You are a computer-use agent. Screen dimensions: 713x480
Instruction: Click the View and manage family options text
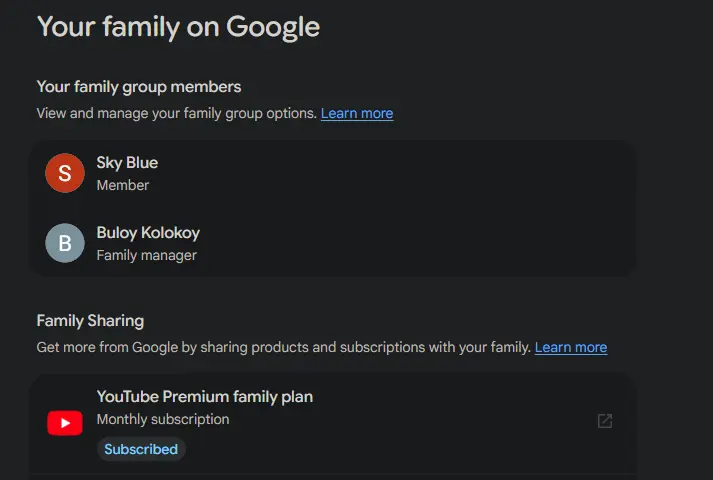coord(176,113)
